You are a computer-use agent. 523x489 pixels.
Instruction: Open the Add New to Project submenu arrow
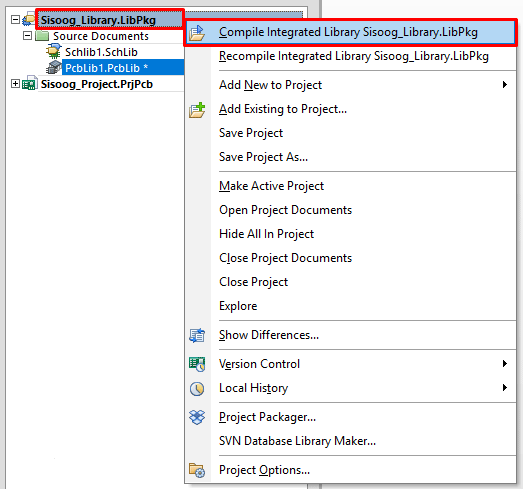click(505, 85)
